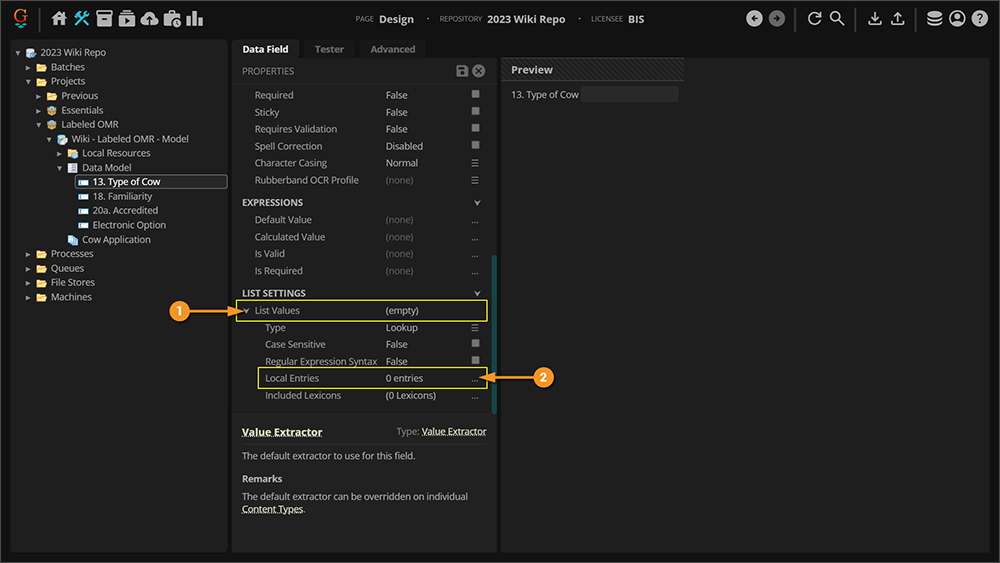Open the Home page icon
The image size is (1000, 563).
point(59,19)
